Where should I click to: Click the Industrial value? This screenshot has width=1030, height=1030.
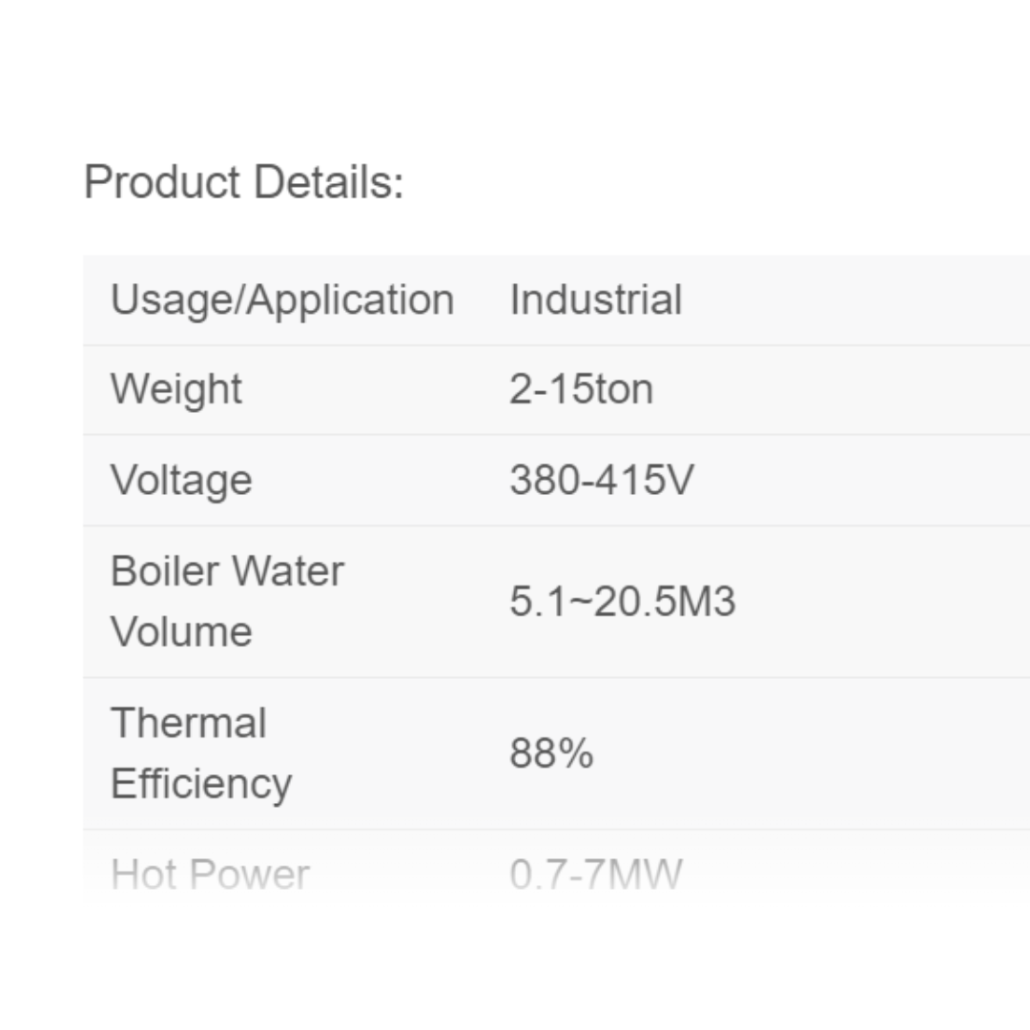[x=596, y=300]
